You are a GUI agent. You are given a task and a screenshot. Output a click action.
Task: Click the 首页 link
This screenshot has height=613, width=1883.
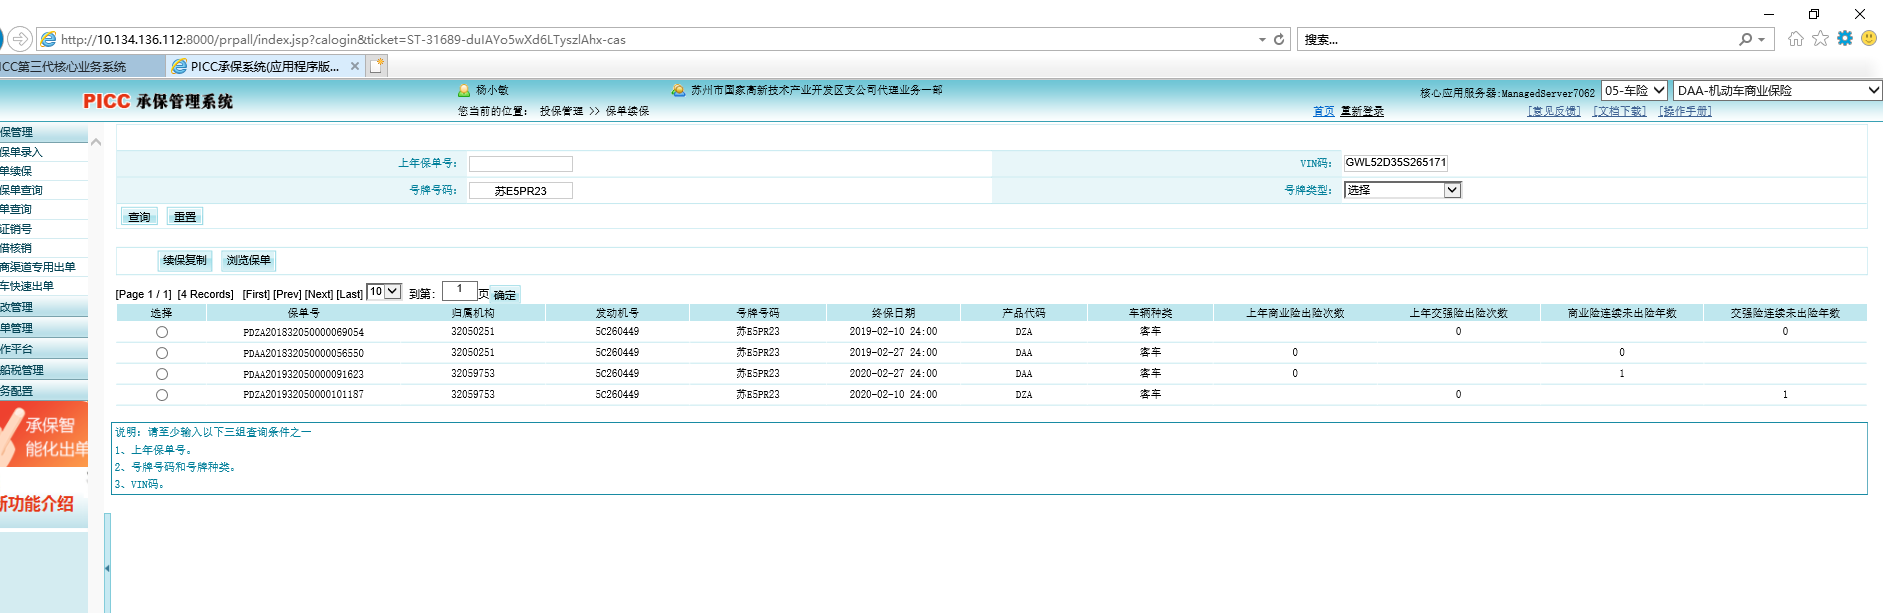coord(1324,111)
